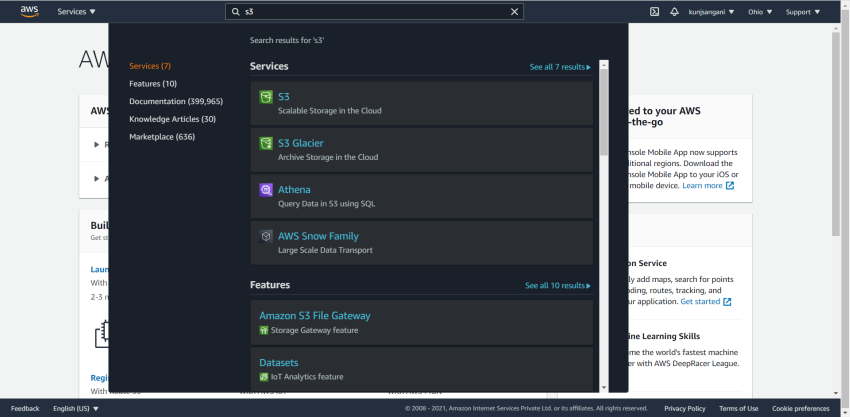
Task: Click 'Scalable Storage in the Cloud' text
Action: click(330, 111)
